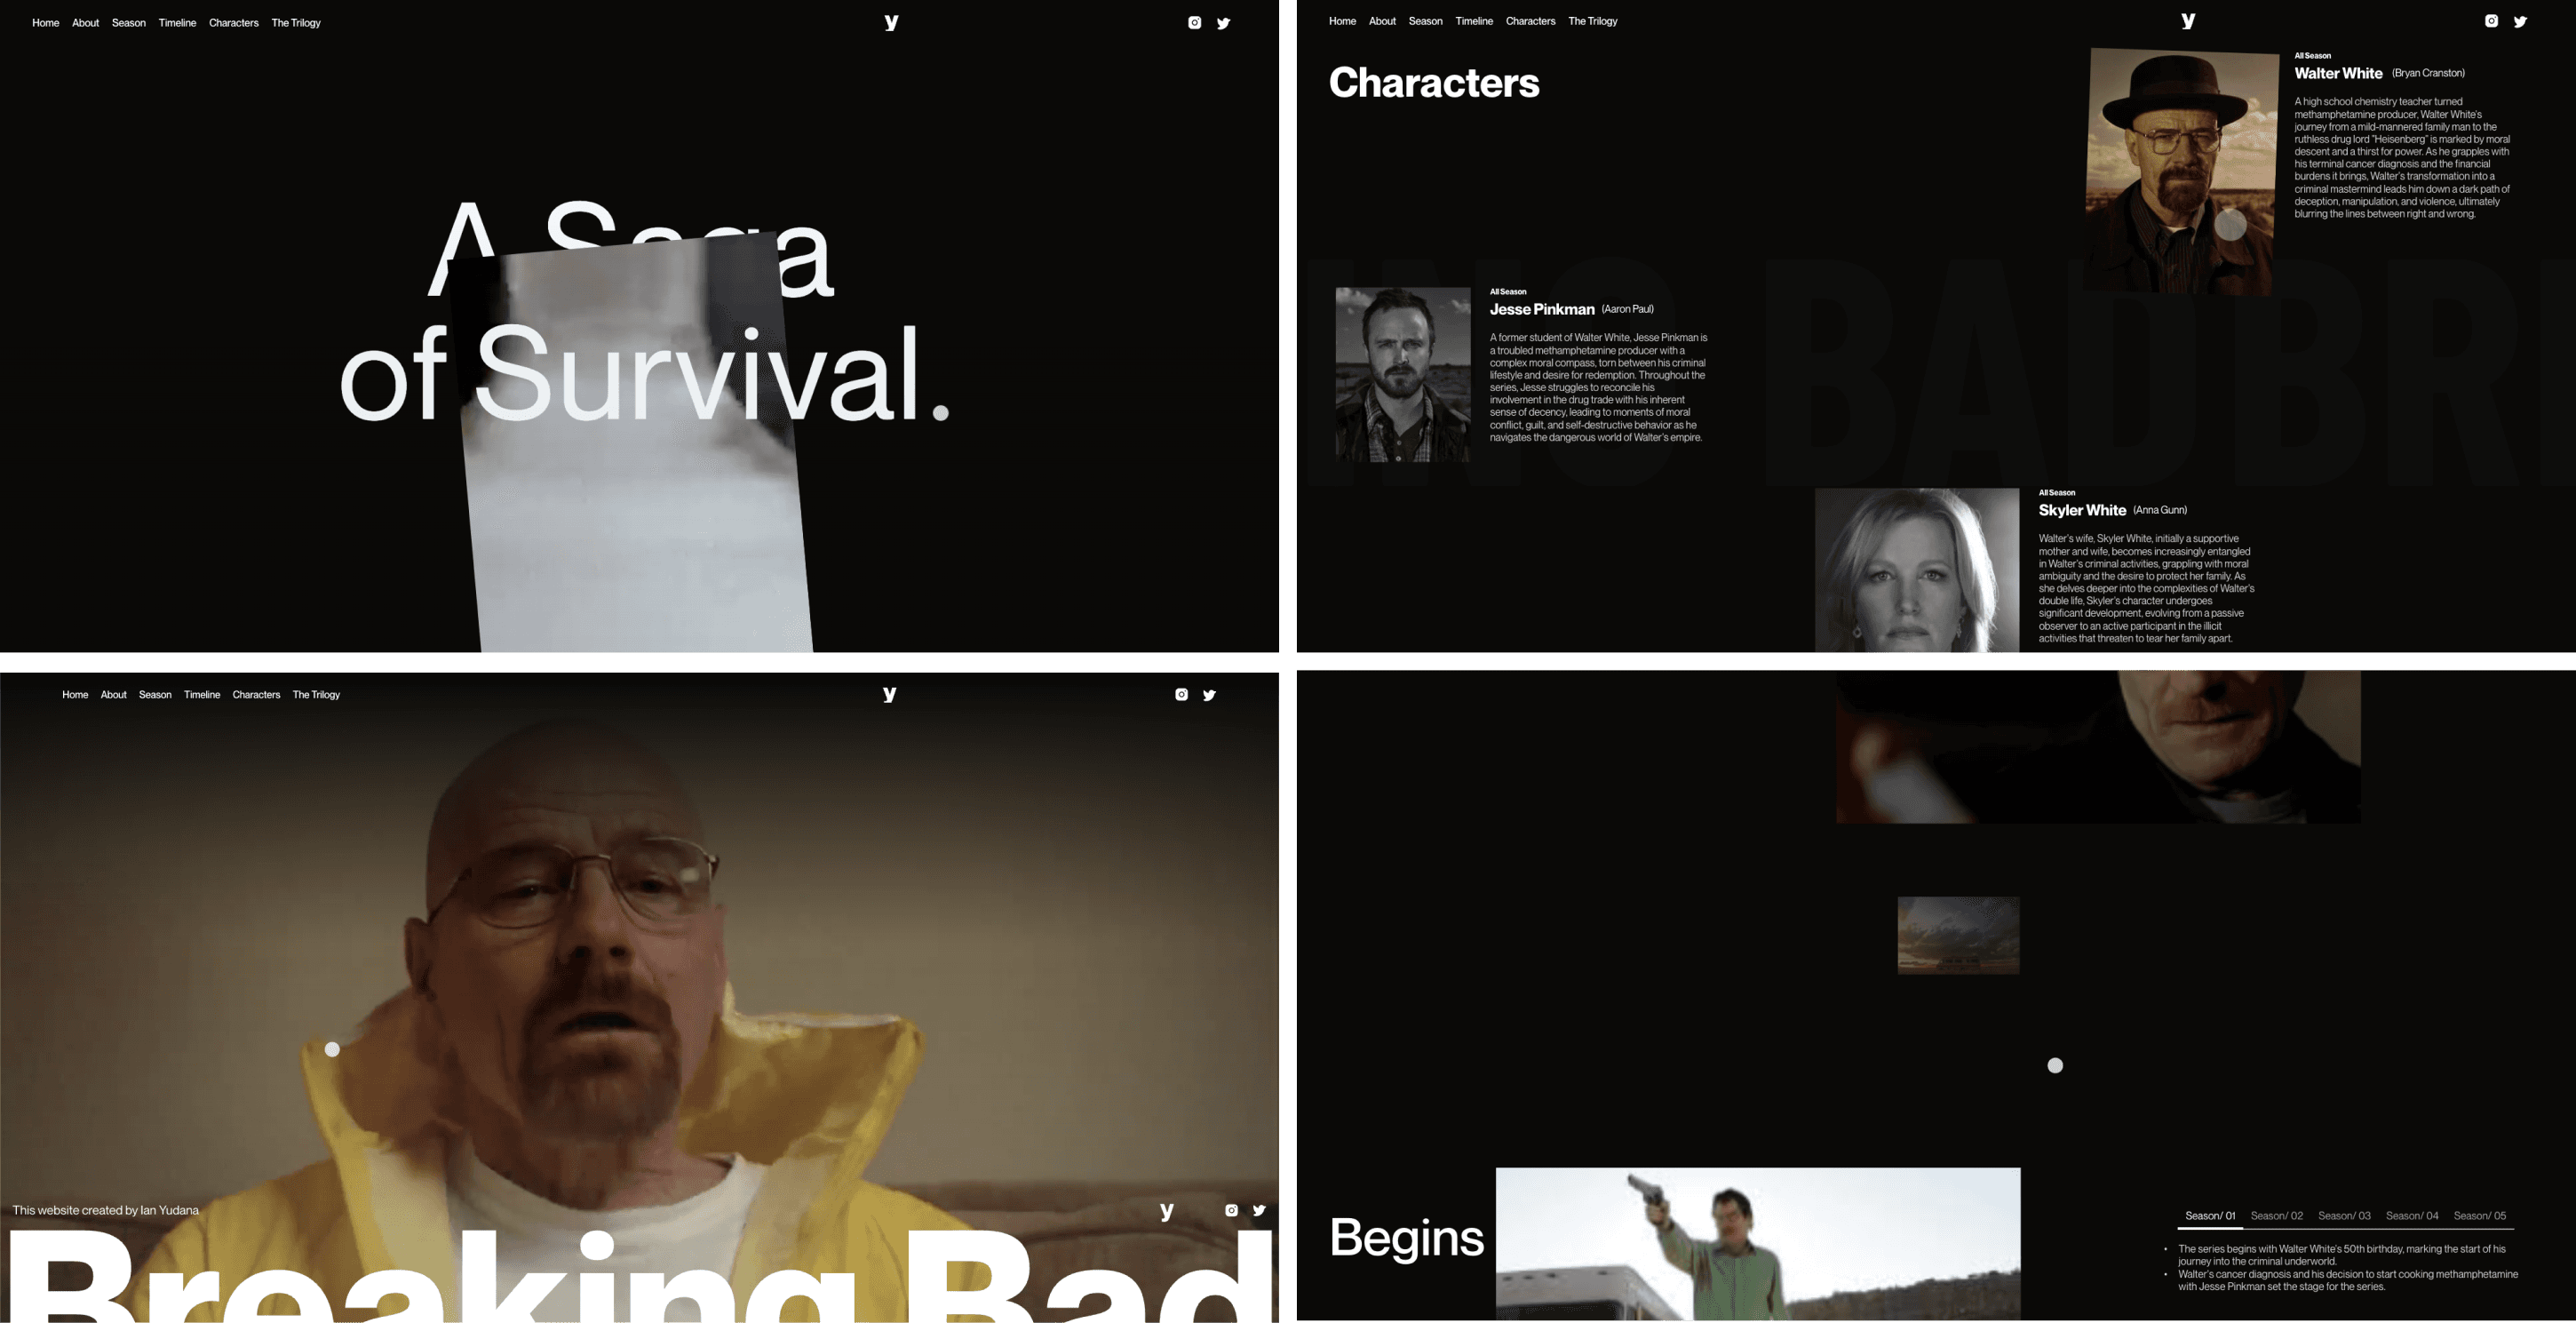Go to Characters from the Saga of Survival page

234,23
